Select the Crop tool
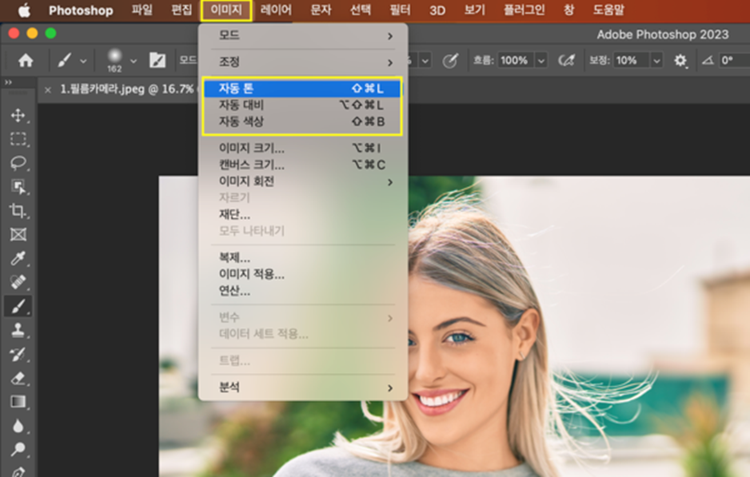This screenshot has width=750, height=477. pyautogui.click(x=18, y=211)
